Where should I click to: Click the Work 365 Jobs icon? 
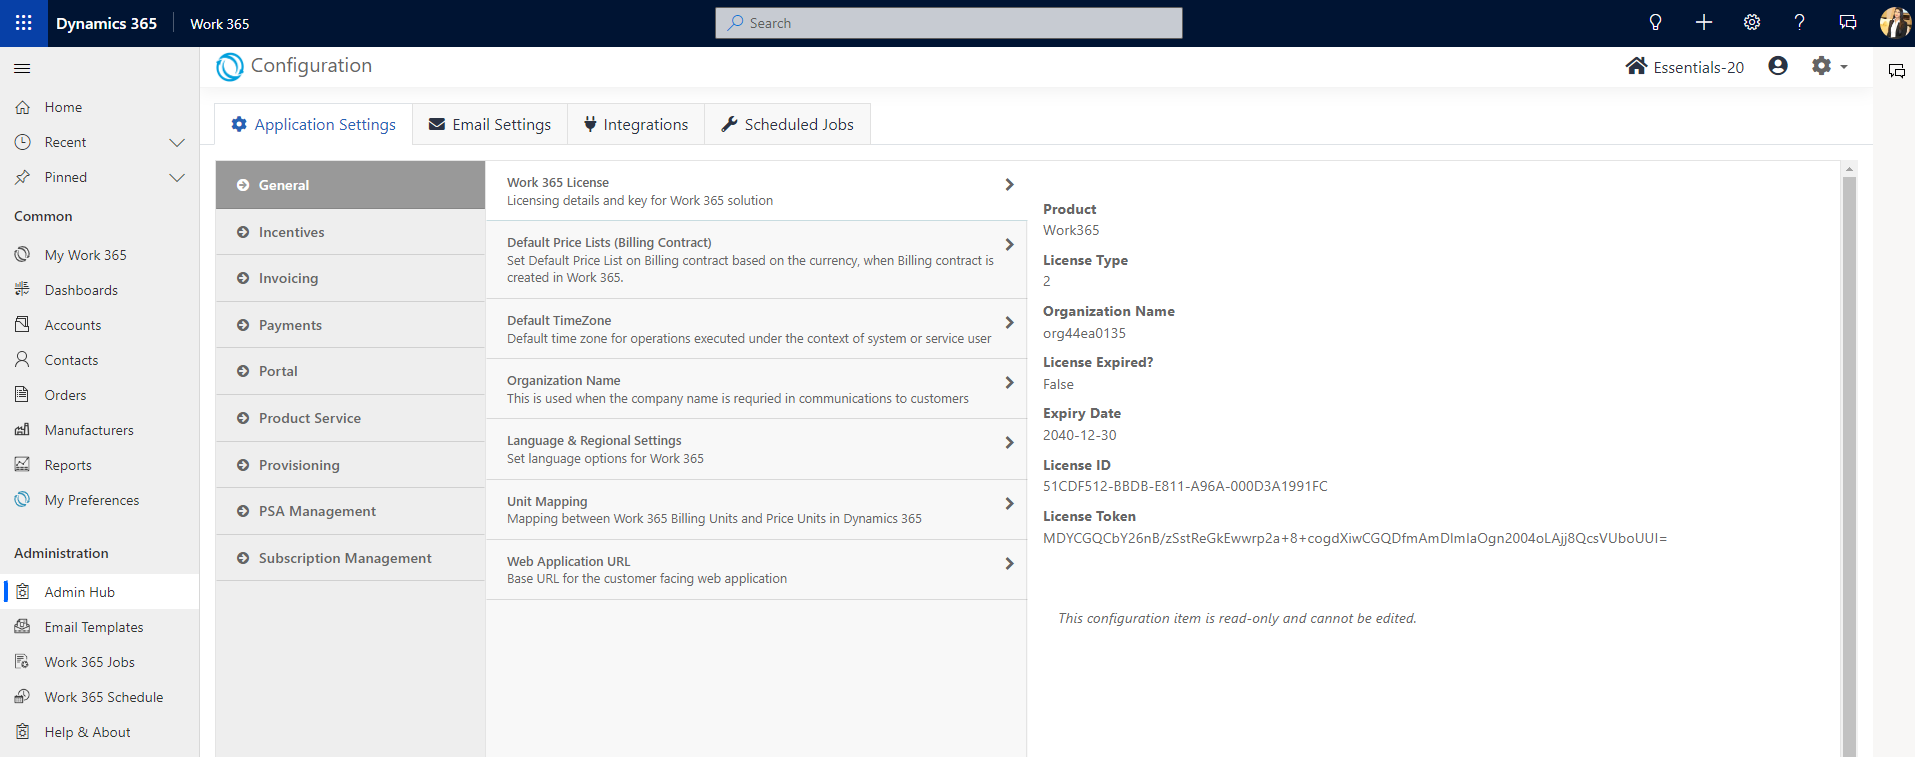click(x=22, y=662)
